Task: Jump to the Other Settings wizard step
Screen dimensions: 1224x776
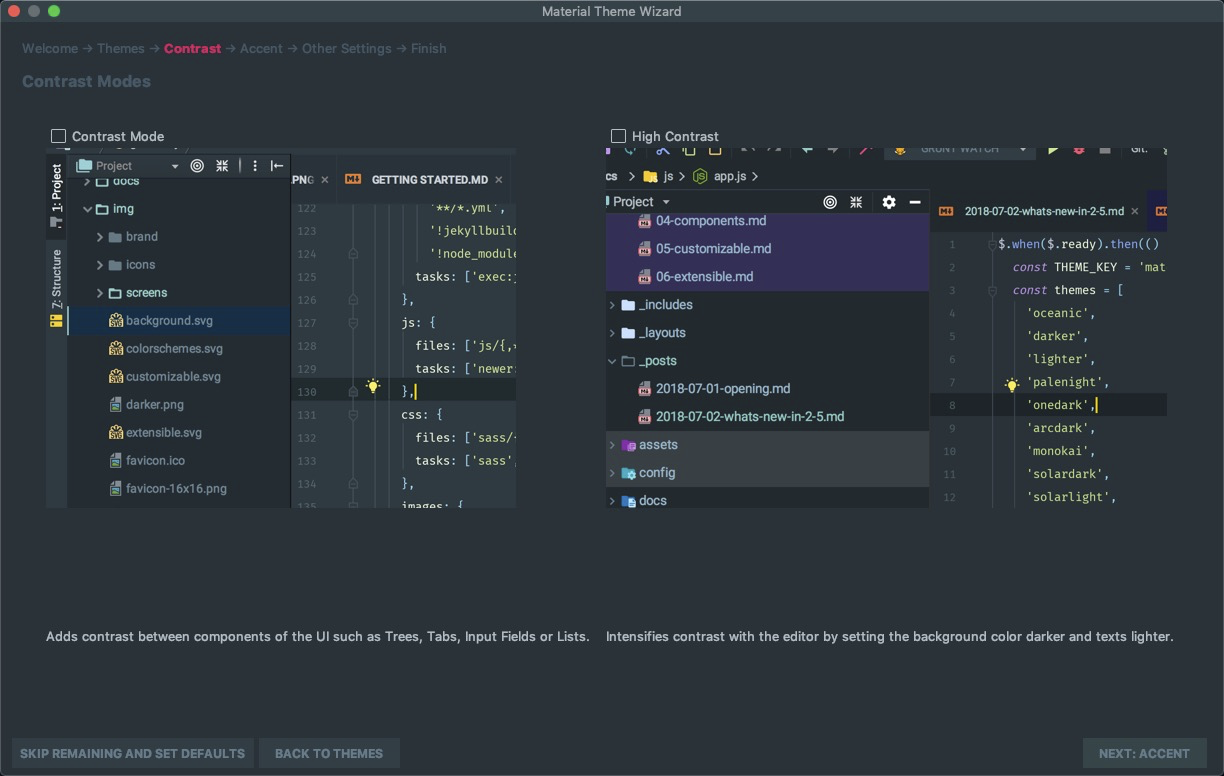Action: pos(347,48)
